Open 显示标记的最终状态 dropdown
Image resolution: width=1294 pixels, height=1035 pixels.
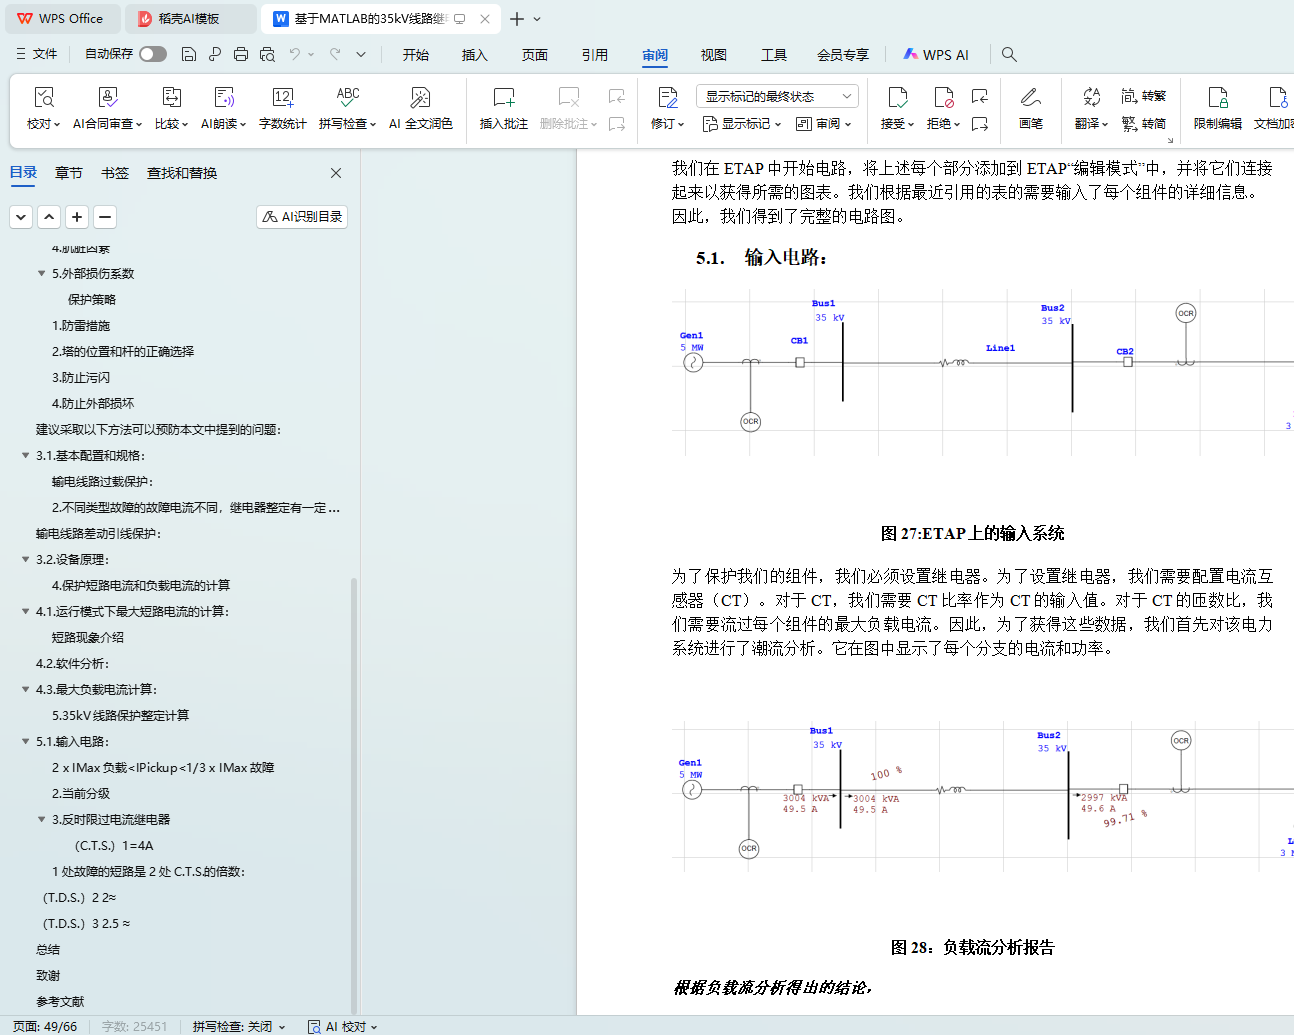pyautogui.click(x=777, y=96)
